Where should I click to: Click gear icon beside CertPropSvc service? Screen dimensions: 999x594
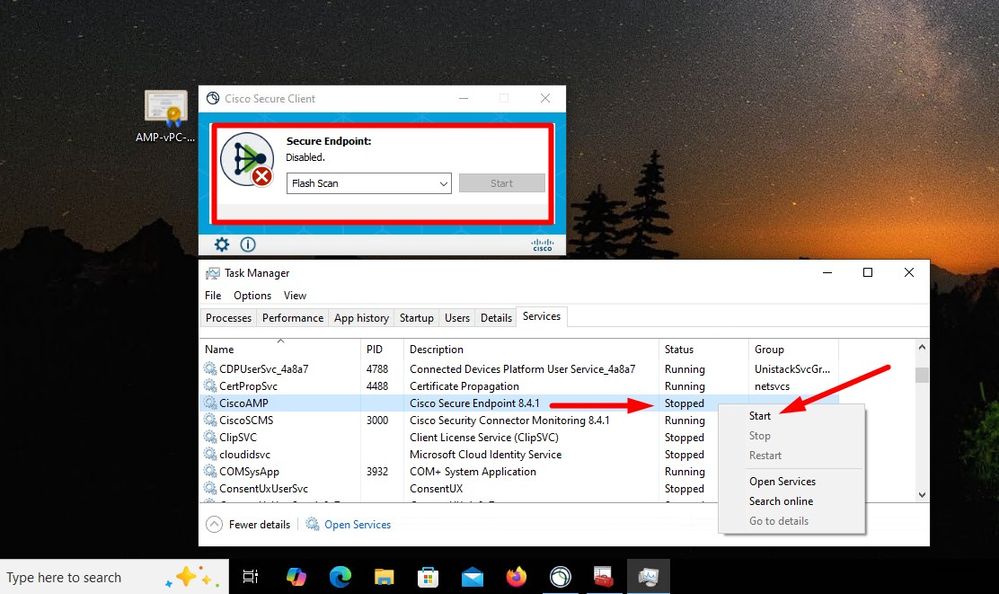pos(210,386)
